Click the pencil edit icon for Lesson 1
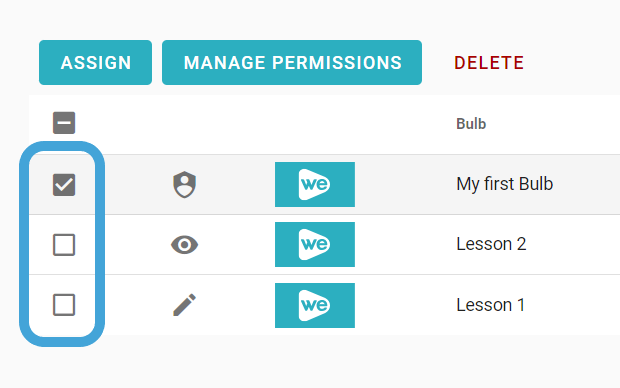This screenshot has height=388, width=620. tap(185, 305)
